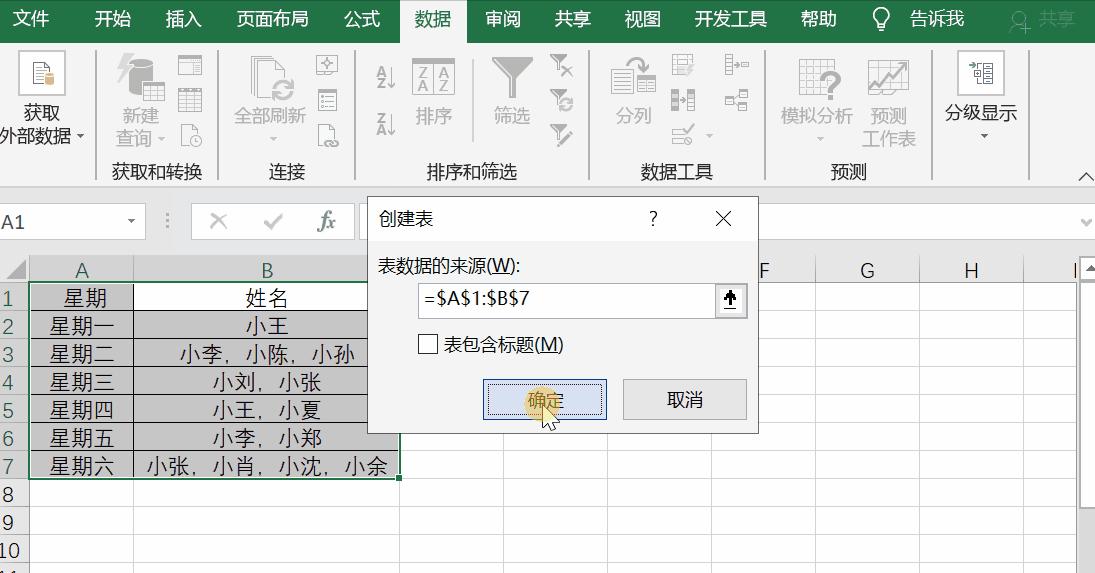The width and height of the screenshot is (1095, 573).
Task: Toggle the 筛选 filter funnel
Action: point(512,91)
